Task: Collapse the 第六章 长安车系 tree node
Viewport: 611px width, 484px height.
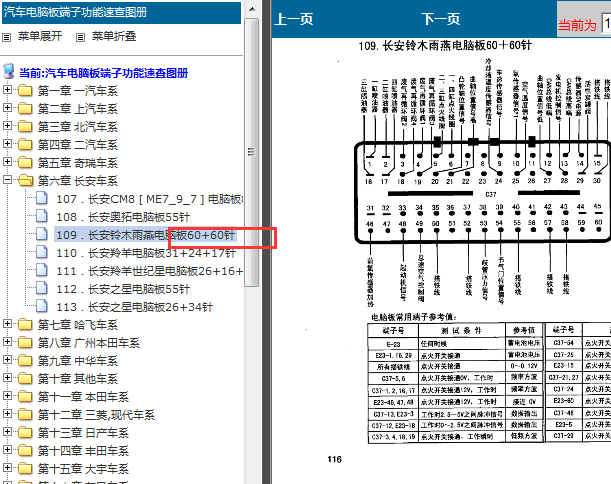Action: (x=7, y=179)
